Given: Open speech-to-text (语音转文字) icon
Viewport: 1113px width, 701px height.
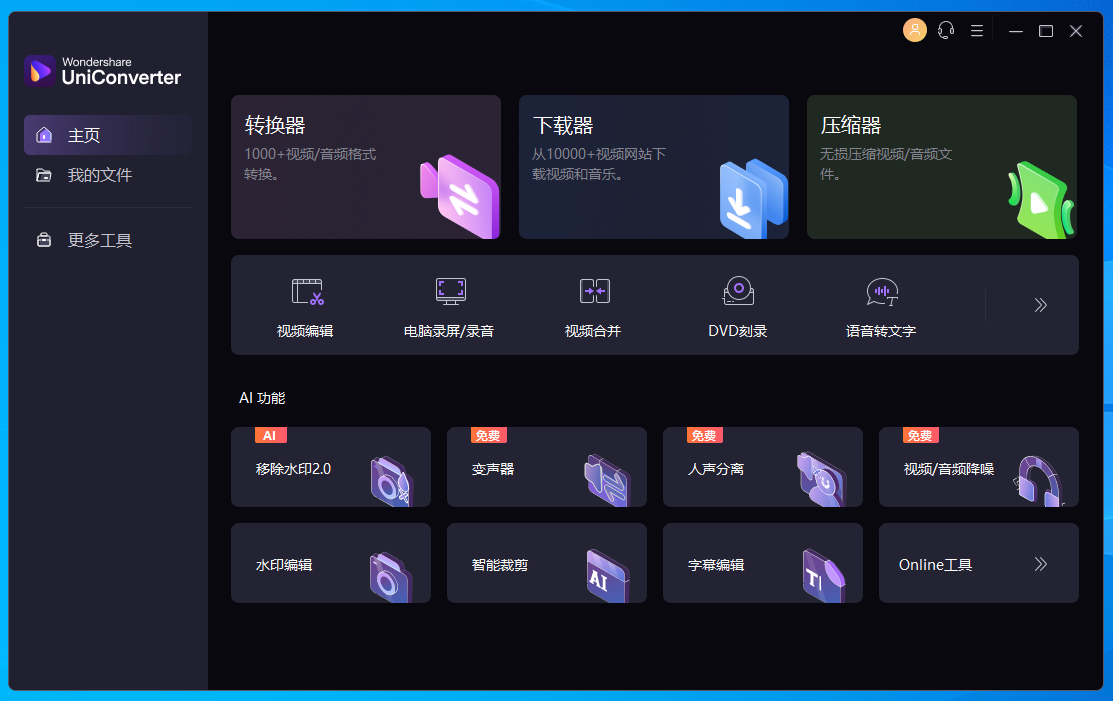Looking at the screenshot, I should click(x=881, y=292).
